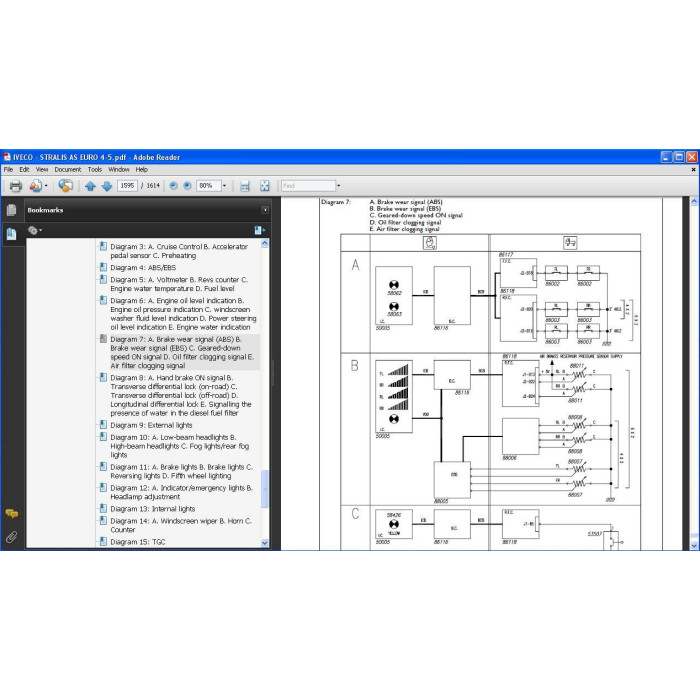This screenshot has width=700, height=700.
Task: Select bookmark Diagram 3: Cruise Control
Action: 179,251
